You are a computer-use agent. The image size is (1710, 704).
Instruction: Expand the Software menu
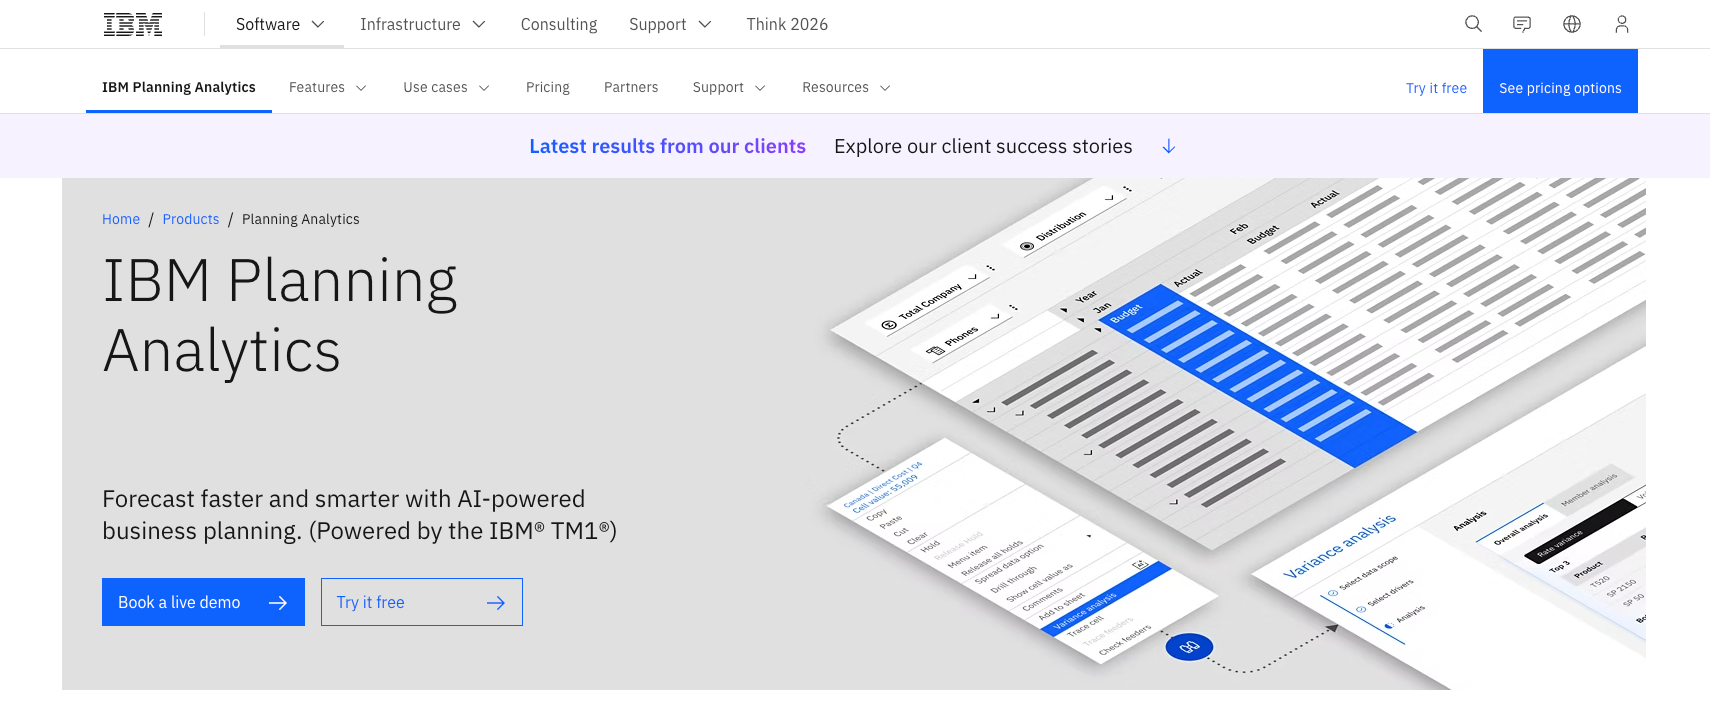(x=281, y=24)
